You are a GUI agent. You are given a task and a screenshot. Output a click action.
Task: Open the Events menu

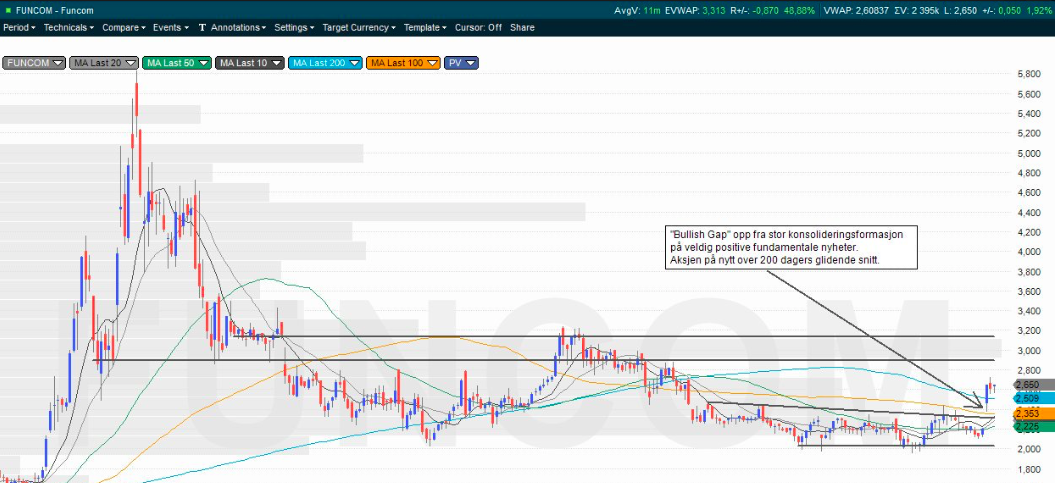pyautogui.click(x=171, y=28)
